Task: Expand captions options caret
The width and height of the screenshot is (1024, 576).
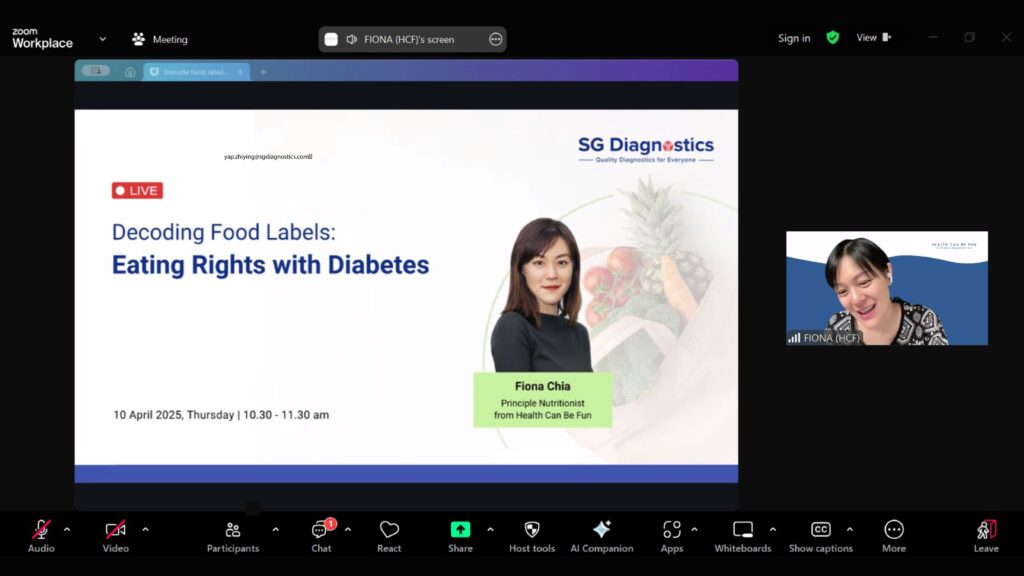Action: point(850,530)
